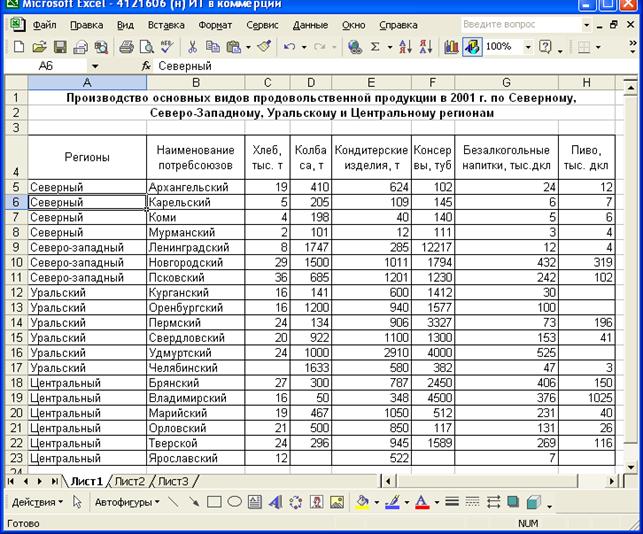The width and height of the screenshot is (643, 534).
Task: Click the Введите вопрос help box
Action: point(516,22)
